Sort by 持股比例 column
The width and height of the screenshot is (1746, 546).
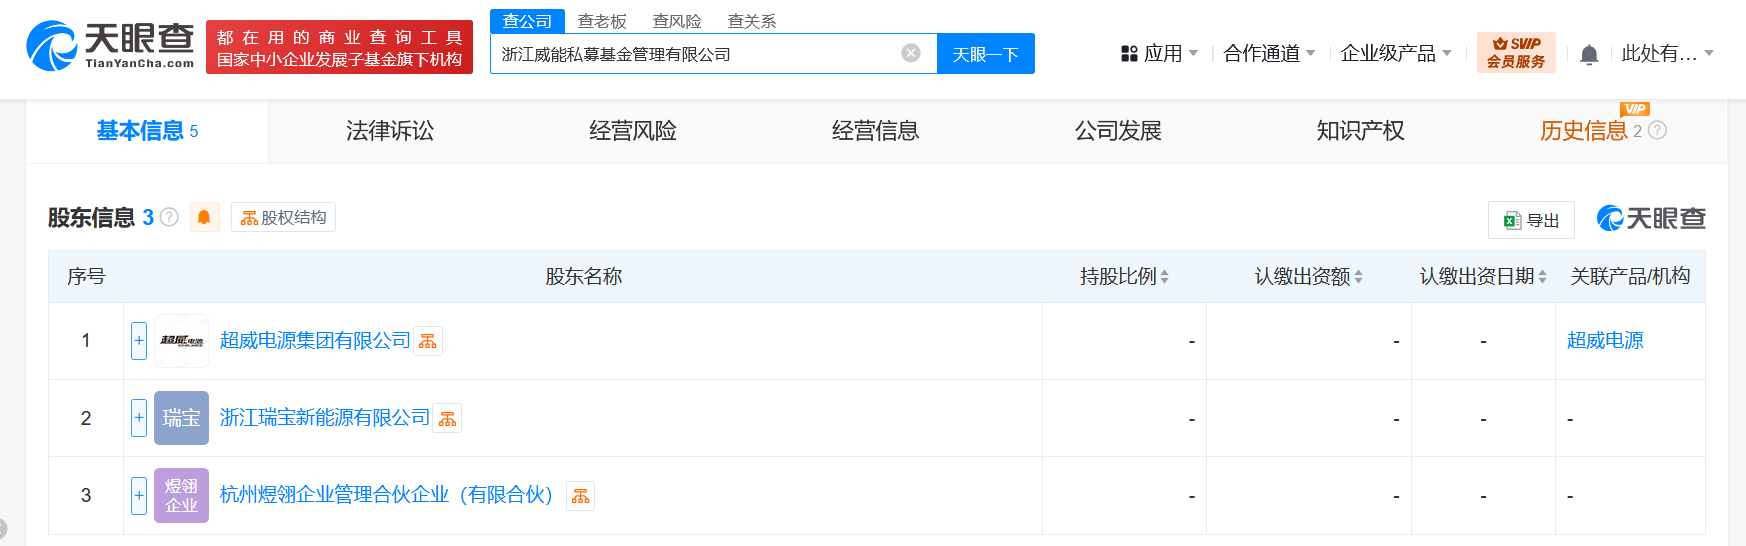pyautogui.click(x=1124, y=277)
